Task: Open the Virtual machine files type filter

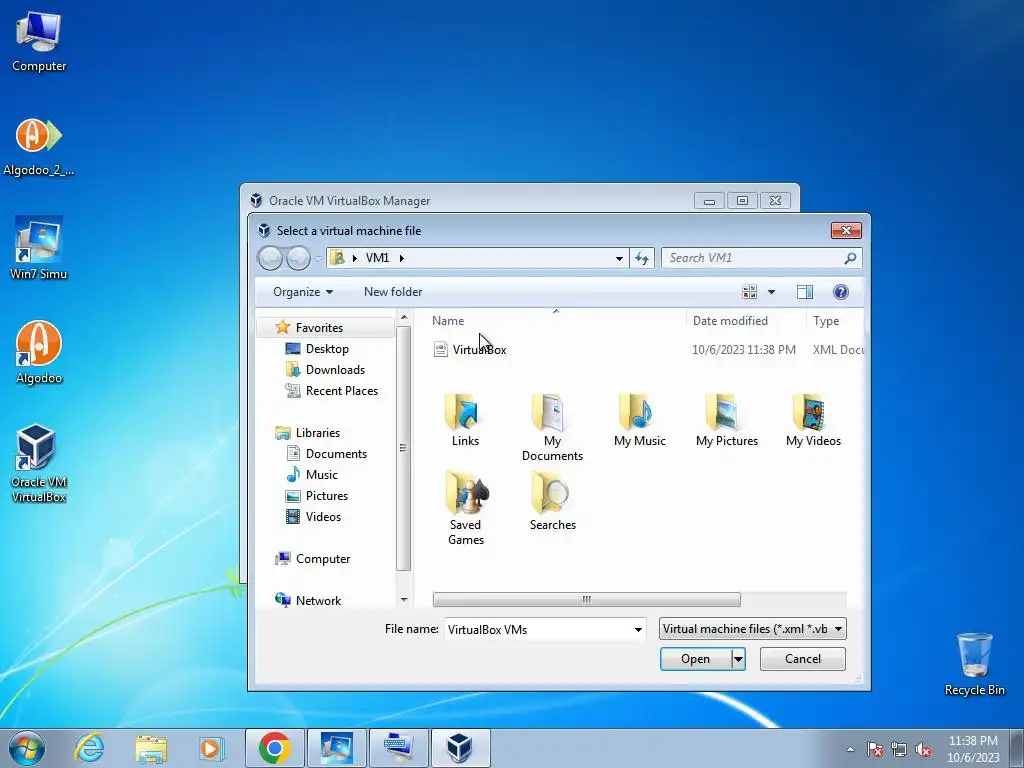Action: click(752, 629)
